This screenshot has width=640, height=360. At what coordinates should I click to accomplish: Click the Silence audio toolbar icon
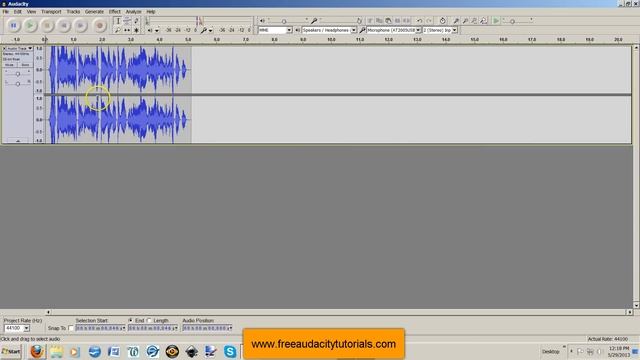407,21
